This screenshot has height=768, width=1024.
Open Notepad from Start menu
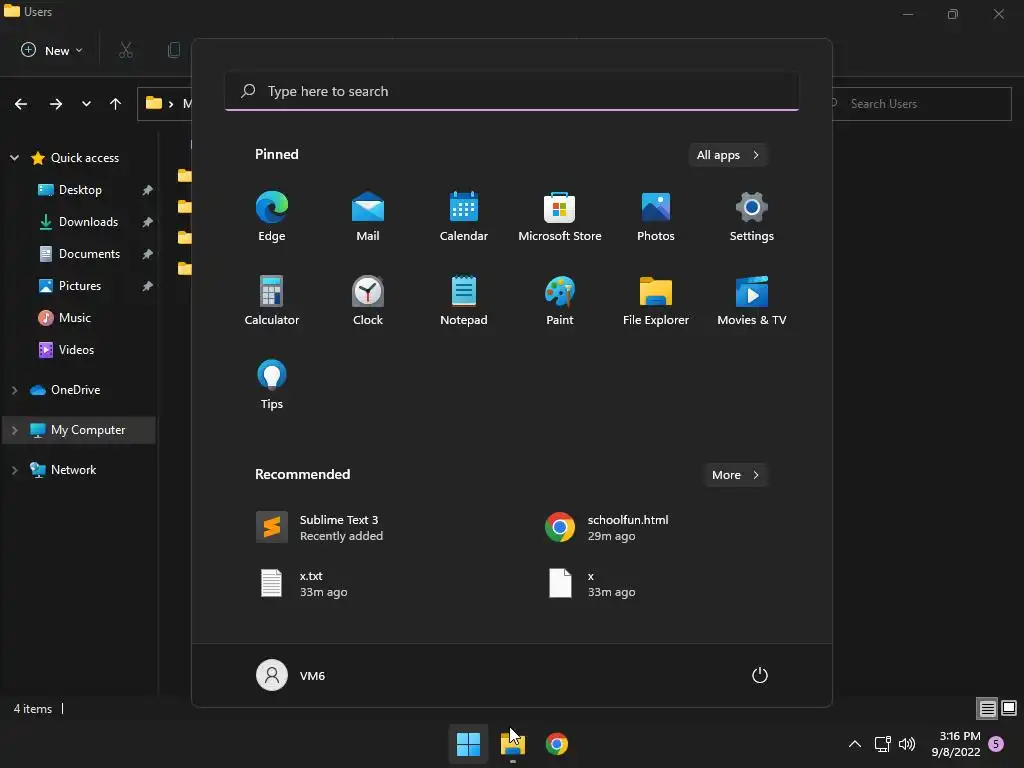tap(464, 300)
